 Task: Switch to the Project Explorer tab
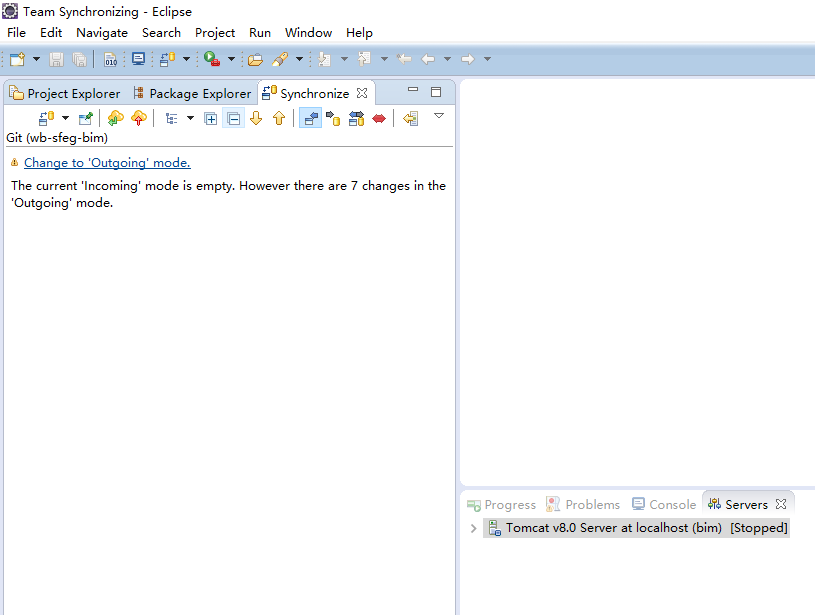tap(65, 94)
